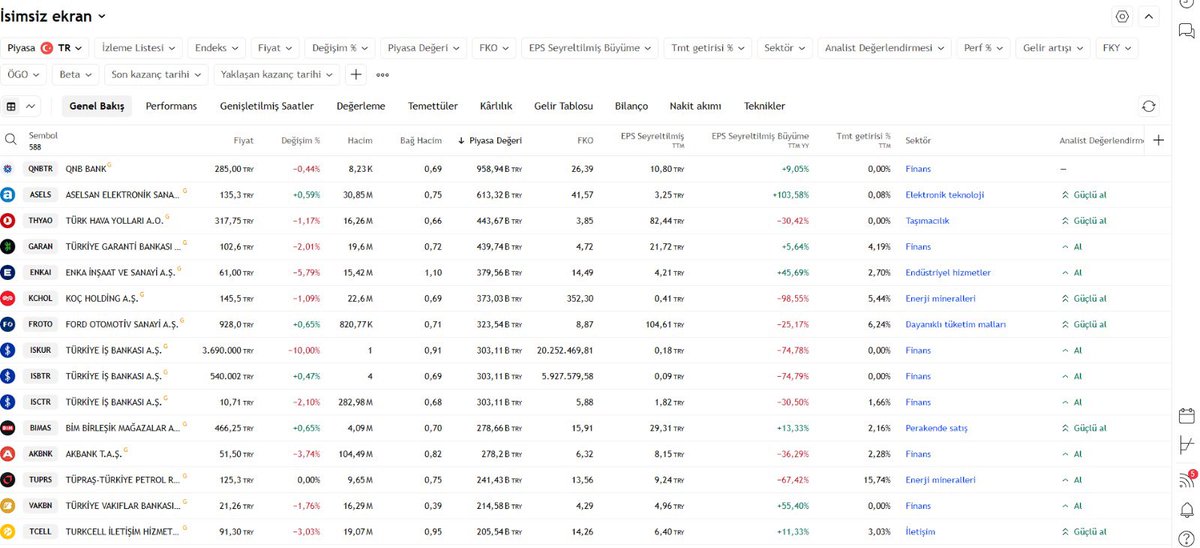
Task: Click the QNBTR logo icon
Action: pyautogui.click(x=8, y=169)
